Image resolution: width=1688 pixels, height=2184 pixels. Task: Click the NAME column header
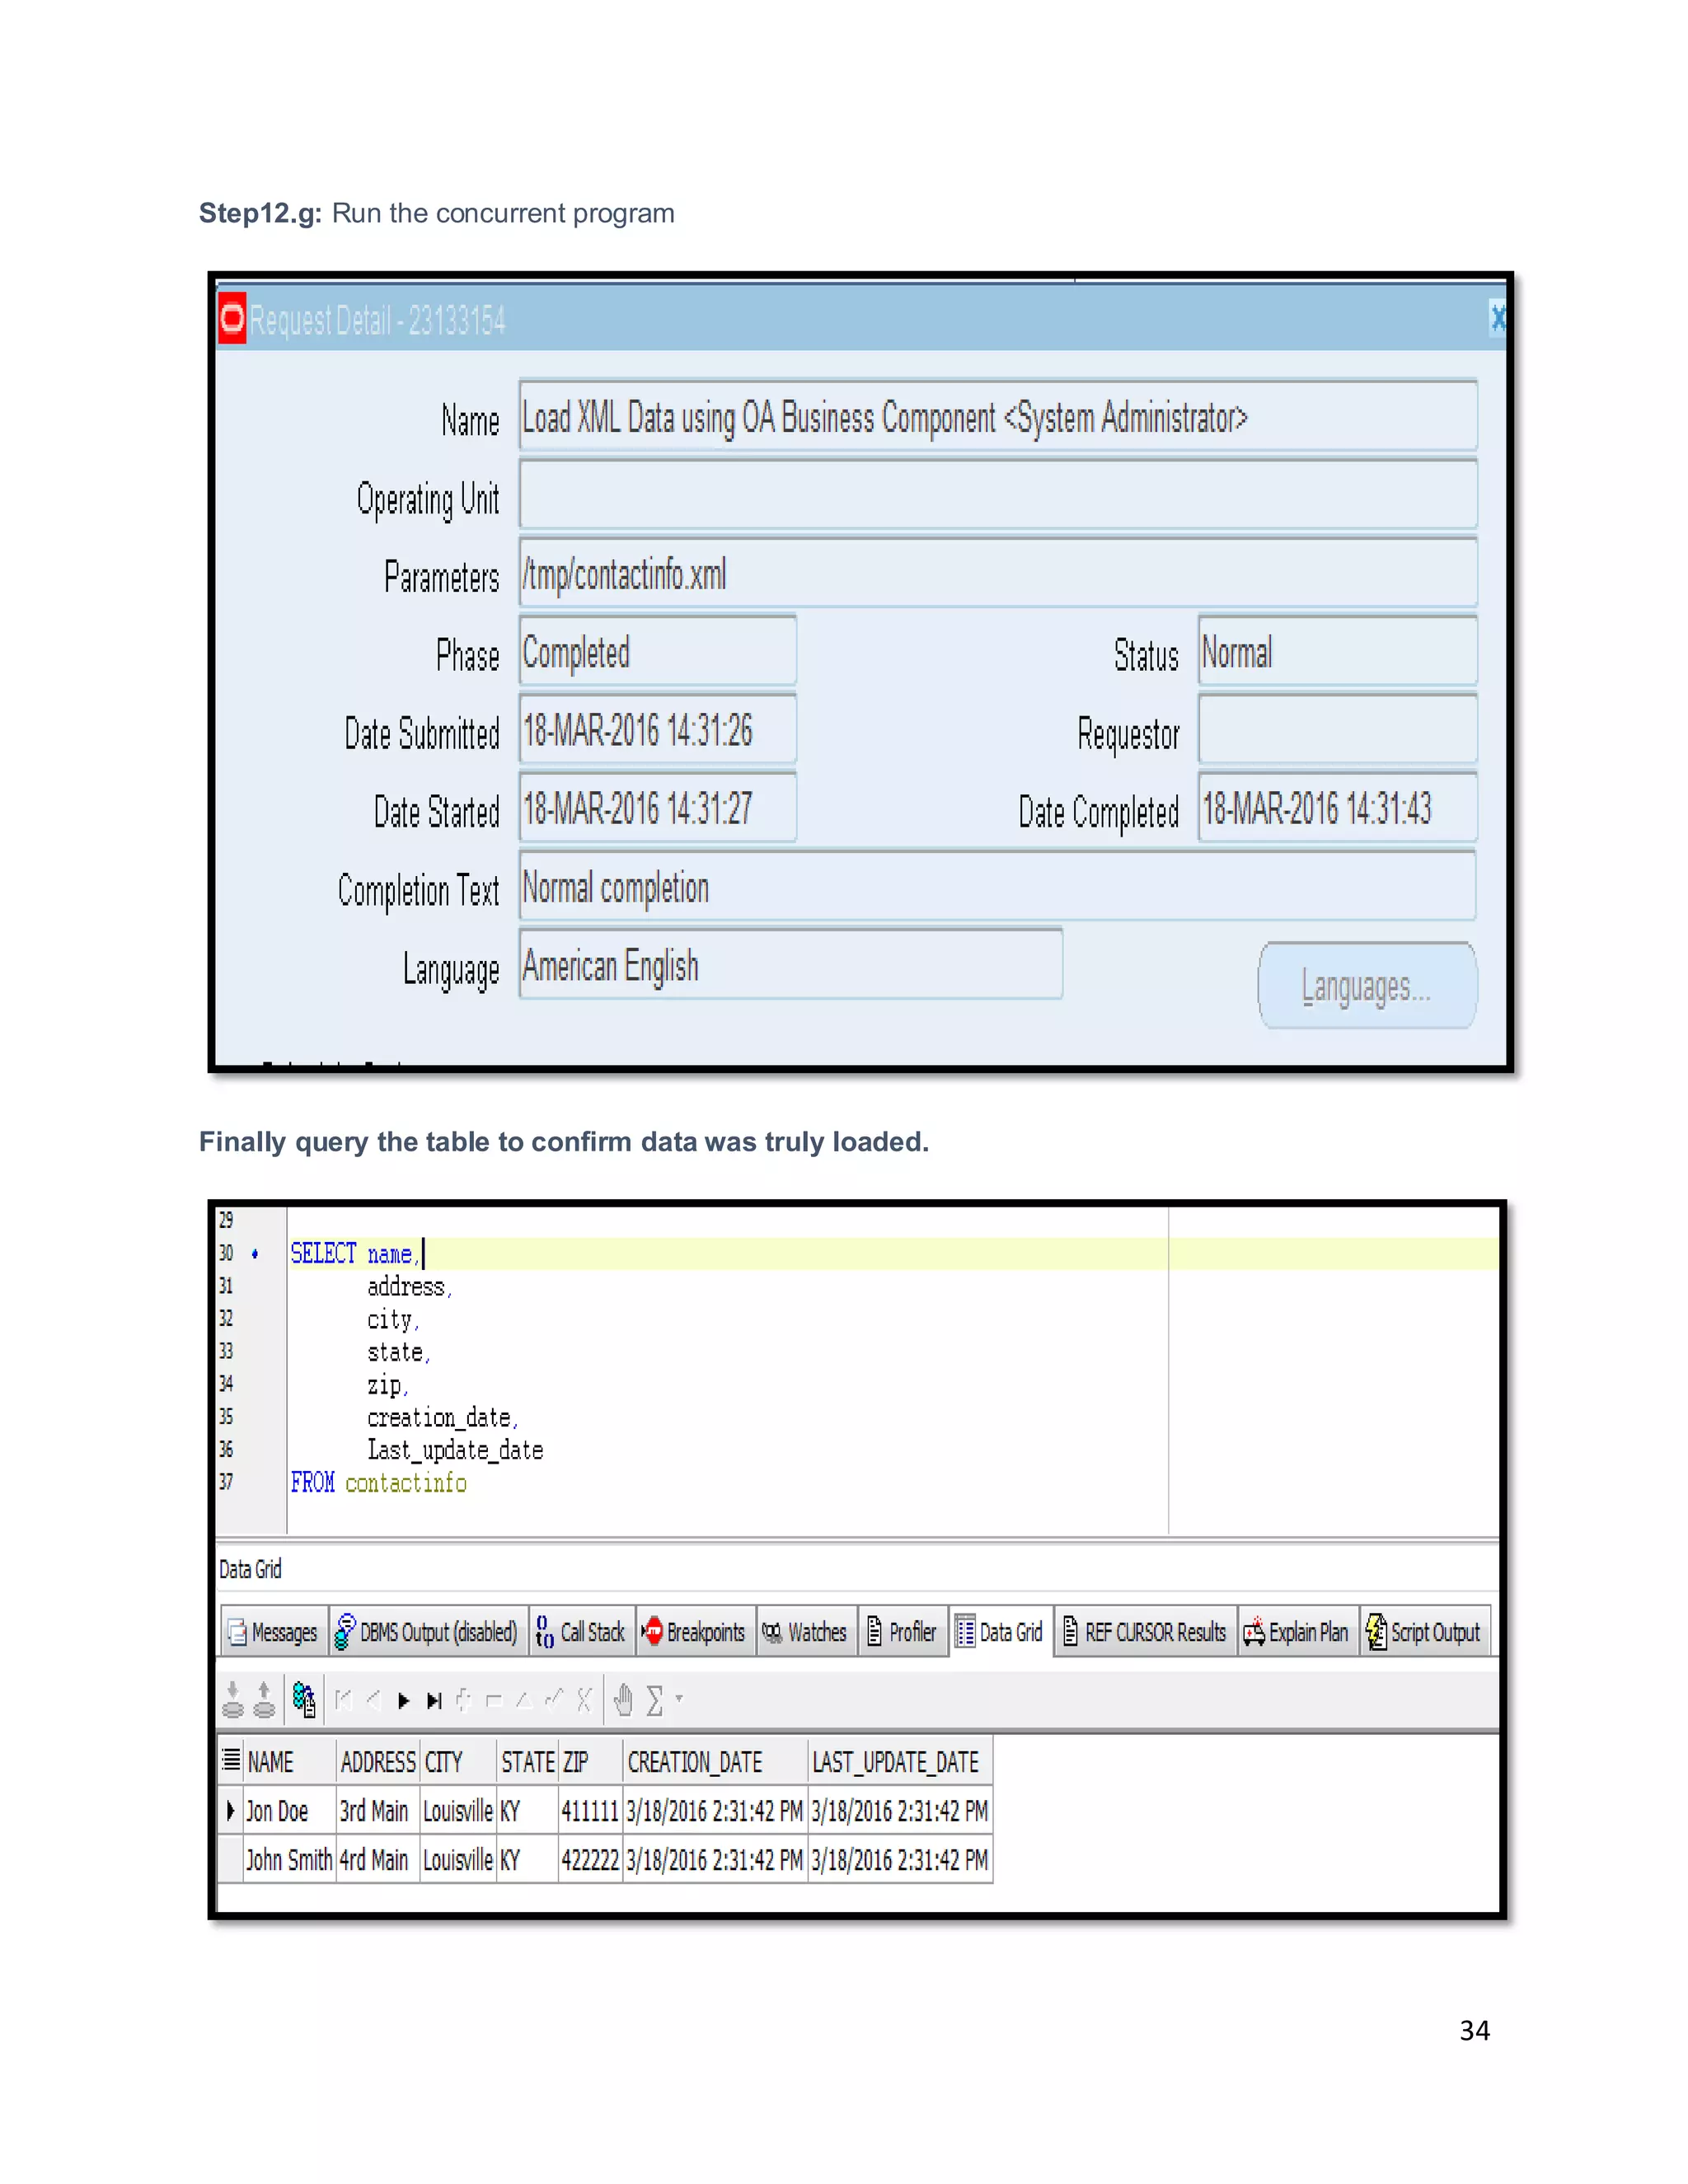(x=289, y=1761)
